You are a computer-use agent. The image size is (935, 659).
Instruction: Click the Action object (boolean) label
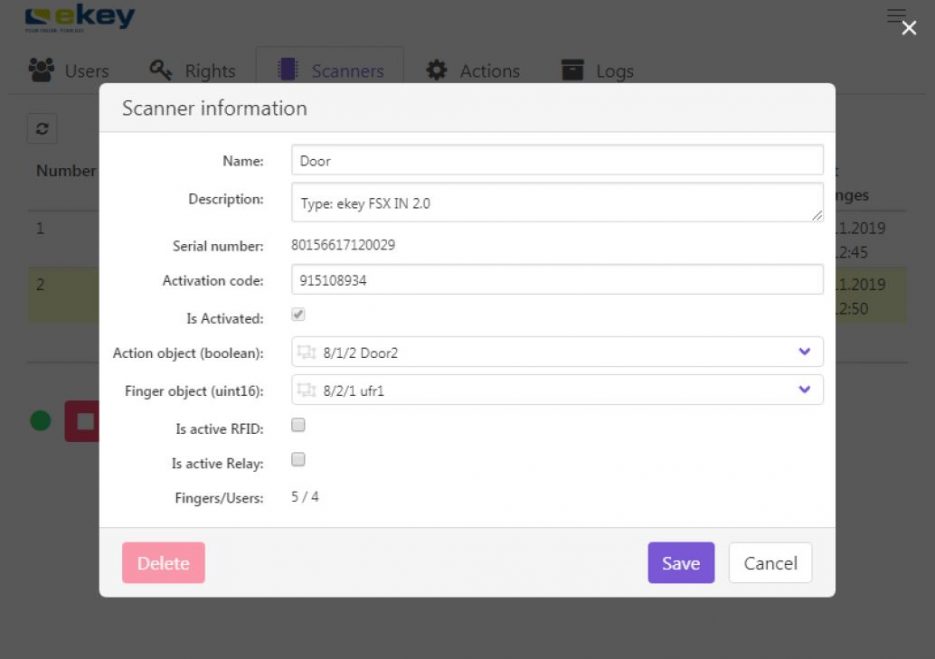coord(188,353)
